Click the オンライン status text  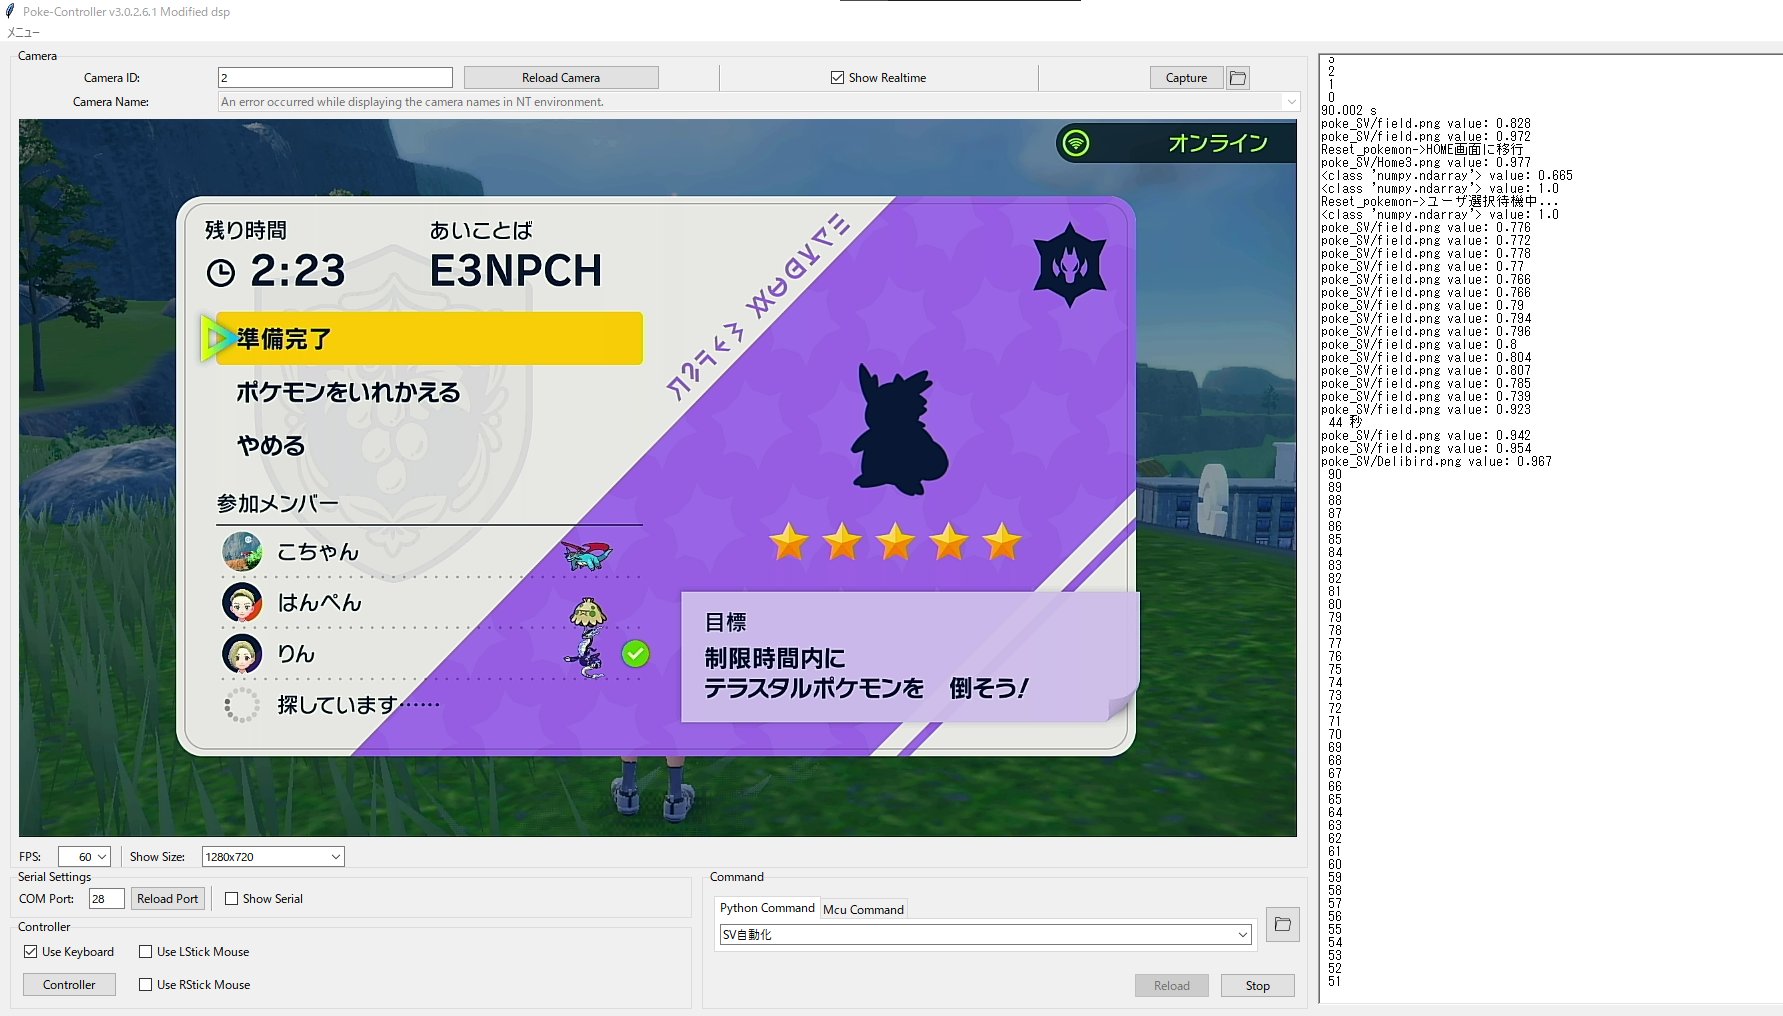[1218, 143]
